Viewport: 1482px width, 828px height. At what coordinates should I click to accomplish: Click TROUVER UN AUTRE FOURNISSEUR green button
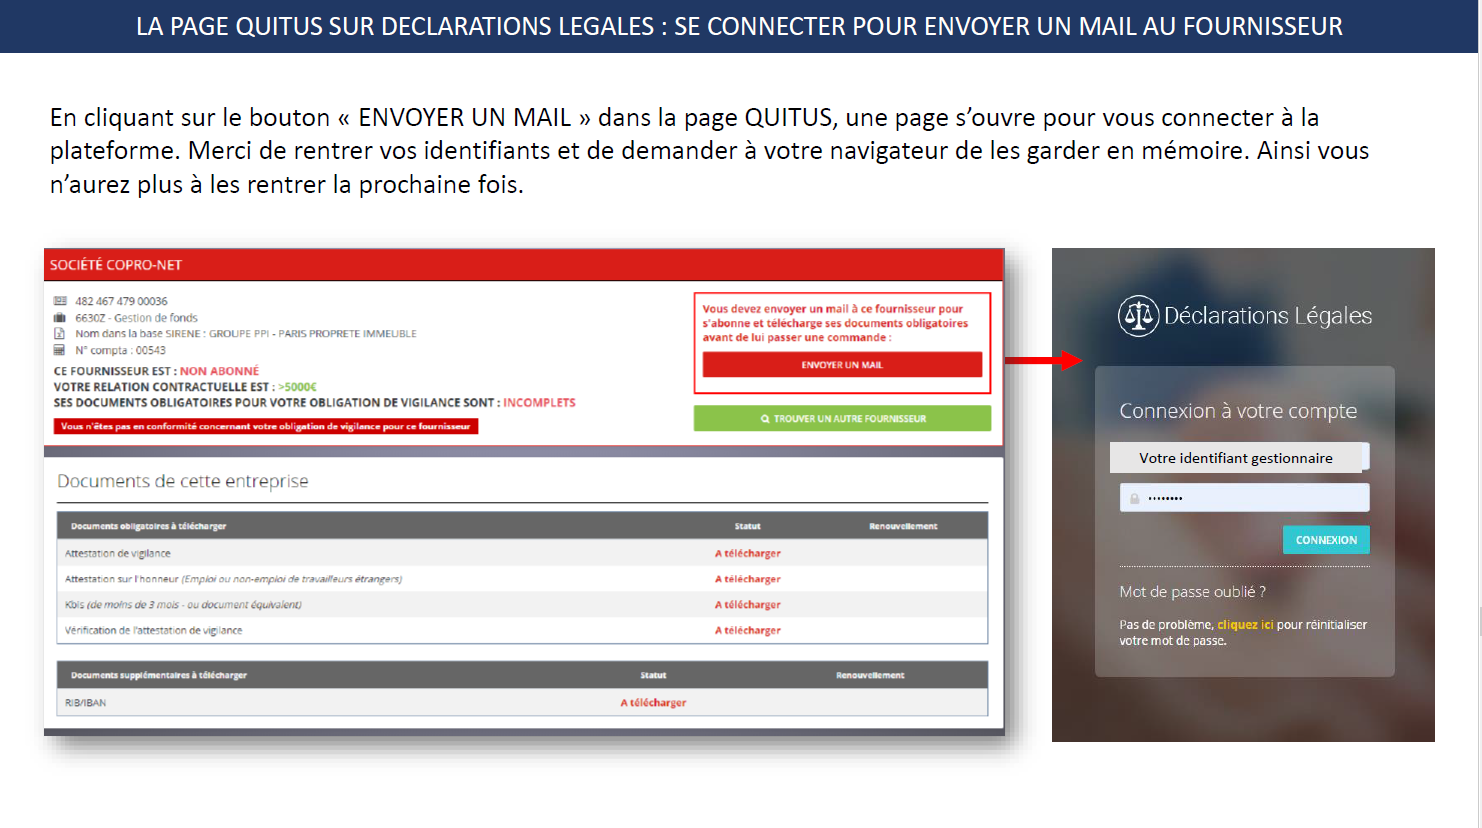pyautogui.click(x=842, y=419)
